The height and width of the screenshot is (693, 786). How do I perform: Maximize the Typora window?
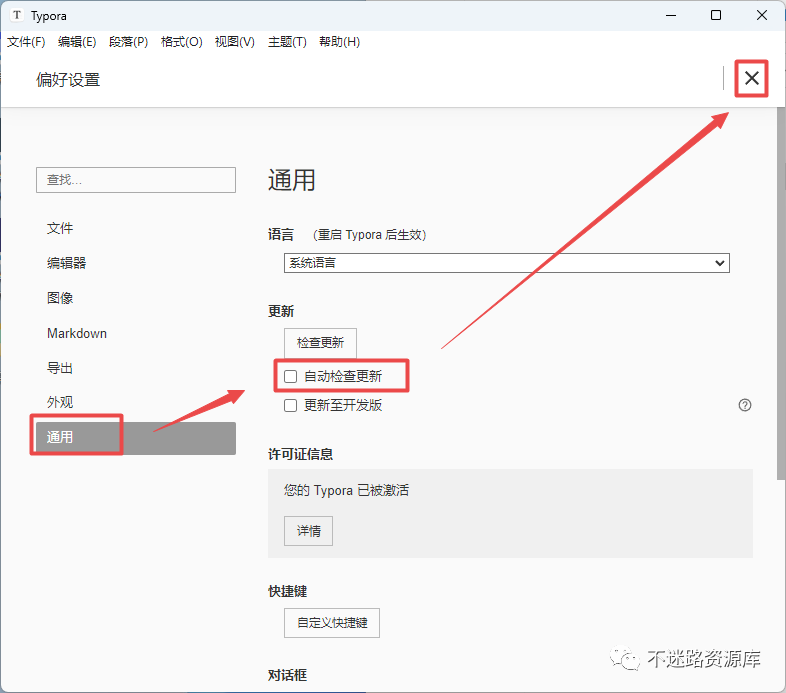[x=716, y=16]
